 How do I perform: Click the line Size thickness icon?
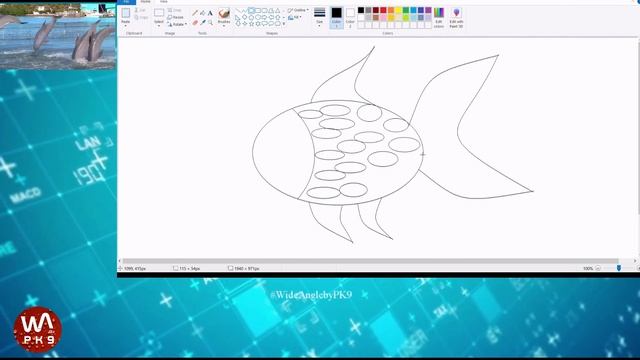click(320, 13)
